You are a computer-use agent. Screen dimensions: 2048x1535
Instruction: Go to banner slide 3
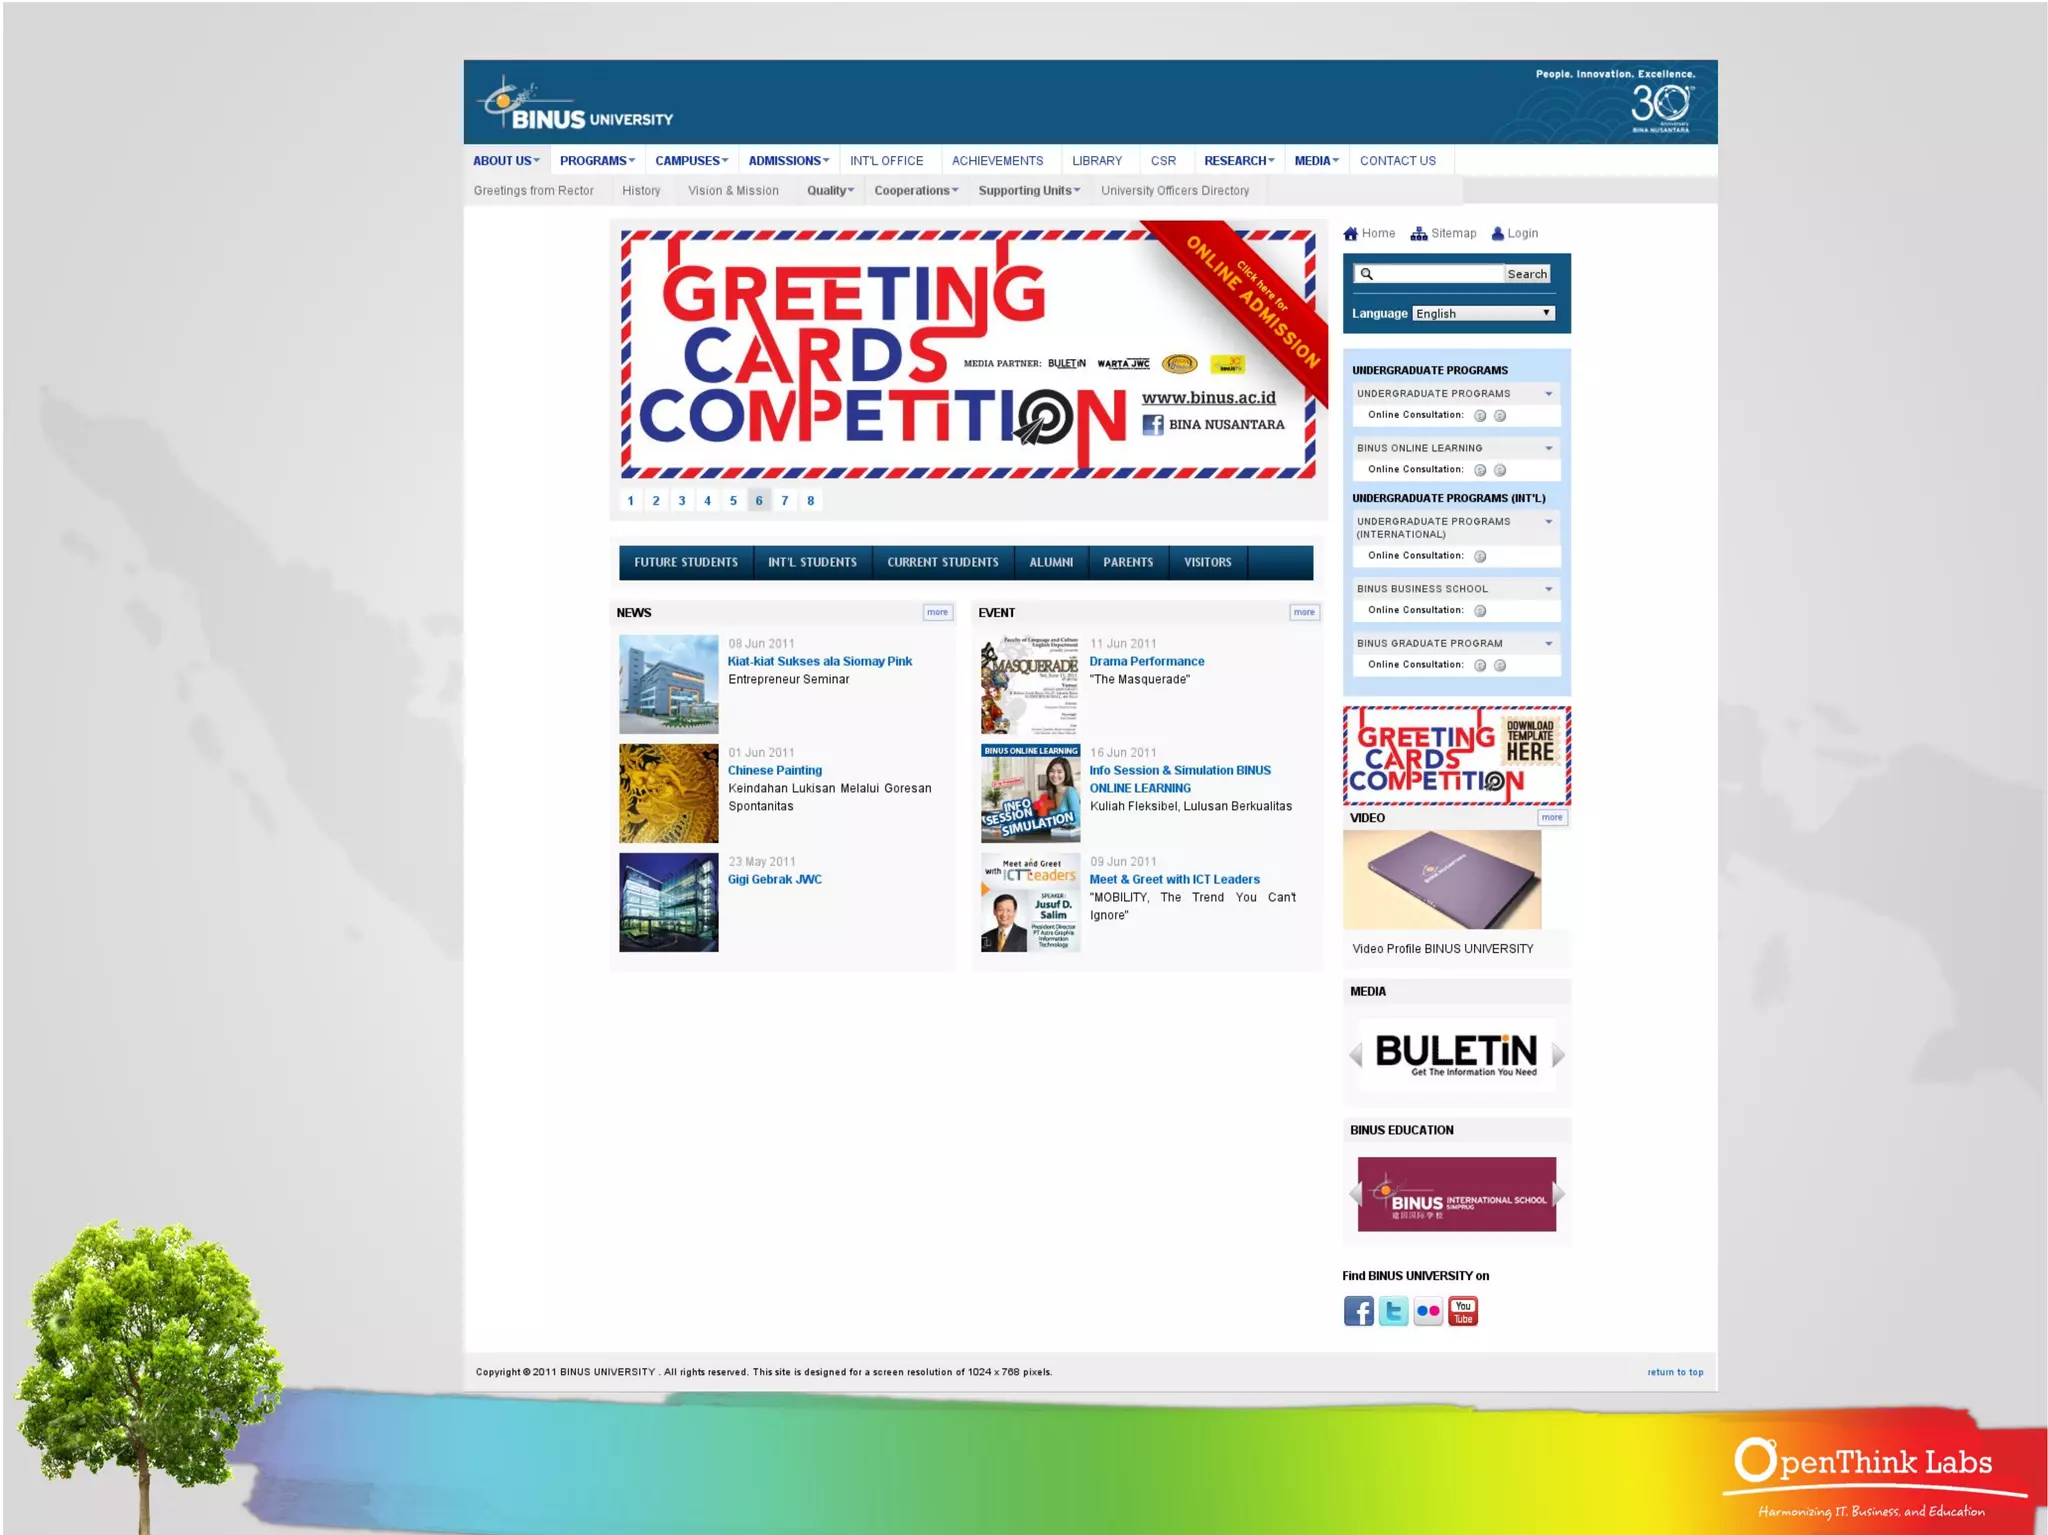682,501
